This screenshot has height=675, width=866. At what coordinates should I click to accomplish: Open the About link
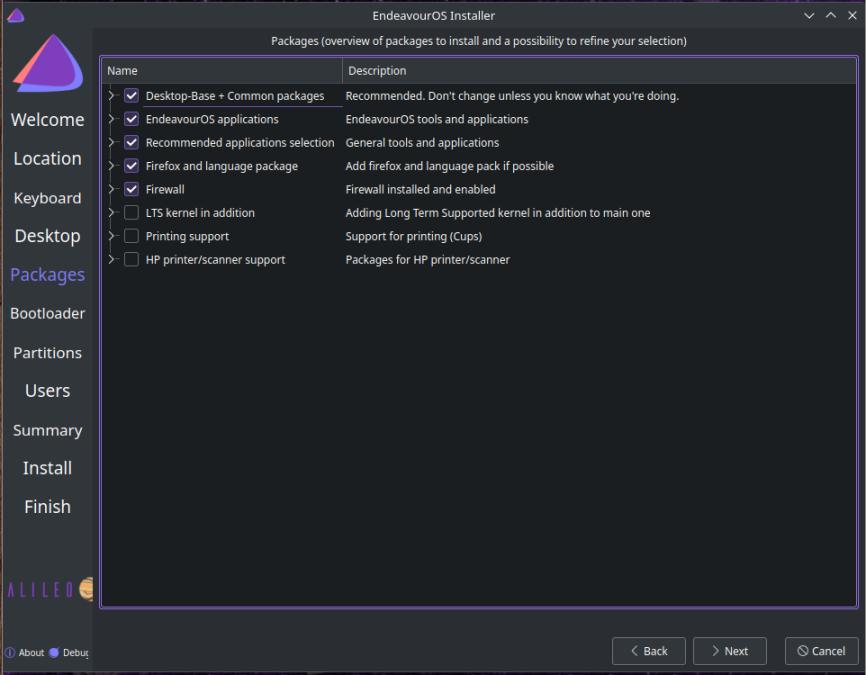tap(31, 652)
